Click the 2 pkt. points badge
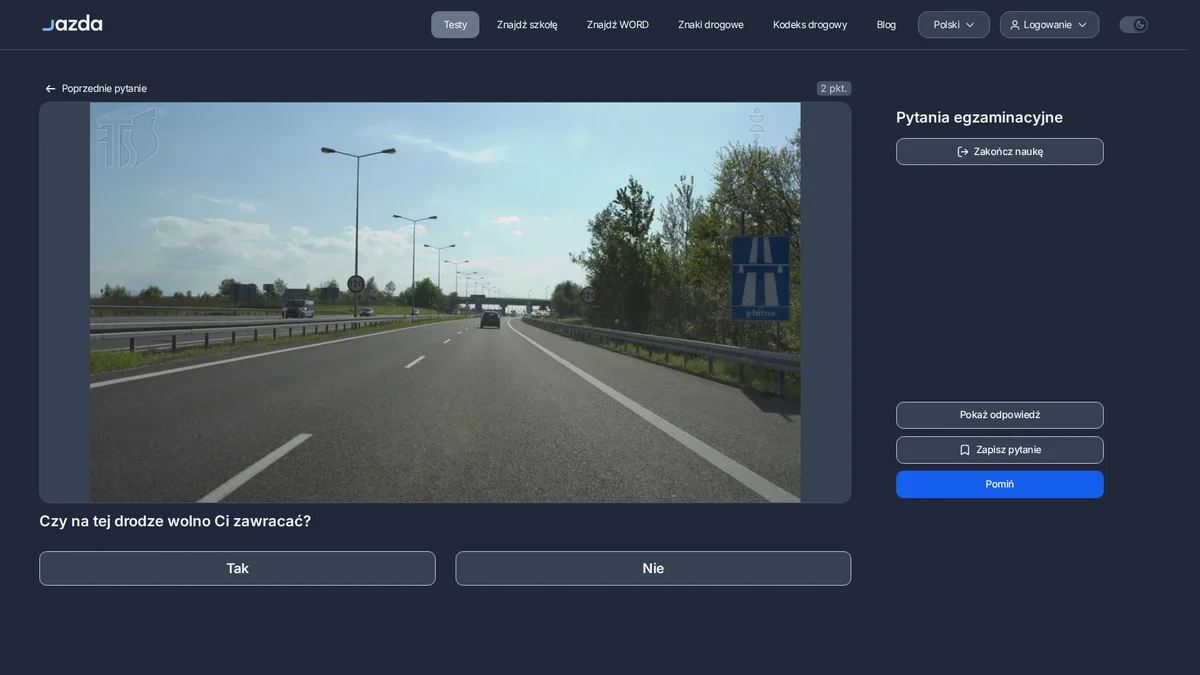Image resolution: width=1200 pixels, height=675 pixels. tap(834, 89)
